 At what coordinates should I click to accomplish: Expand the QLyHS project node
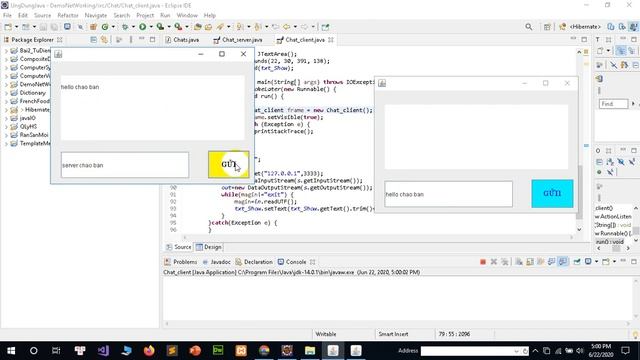pyautogui.click(x=6, y=127)
